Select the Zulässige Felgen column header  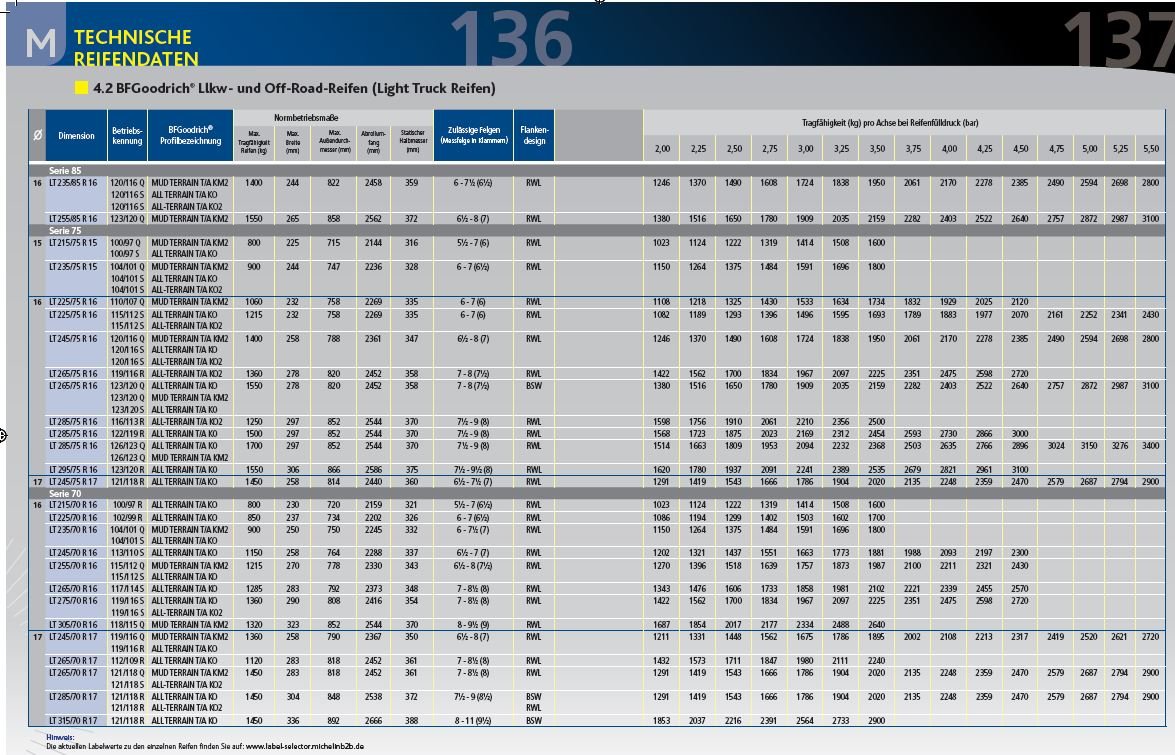(474, 136)
